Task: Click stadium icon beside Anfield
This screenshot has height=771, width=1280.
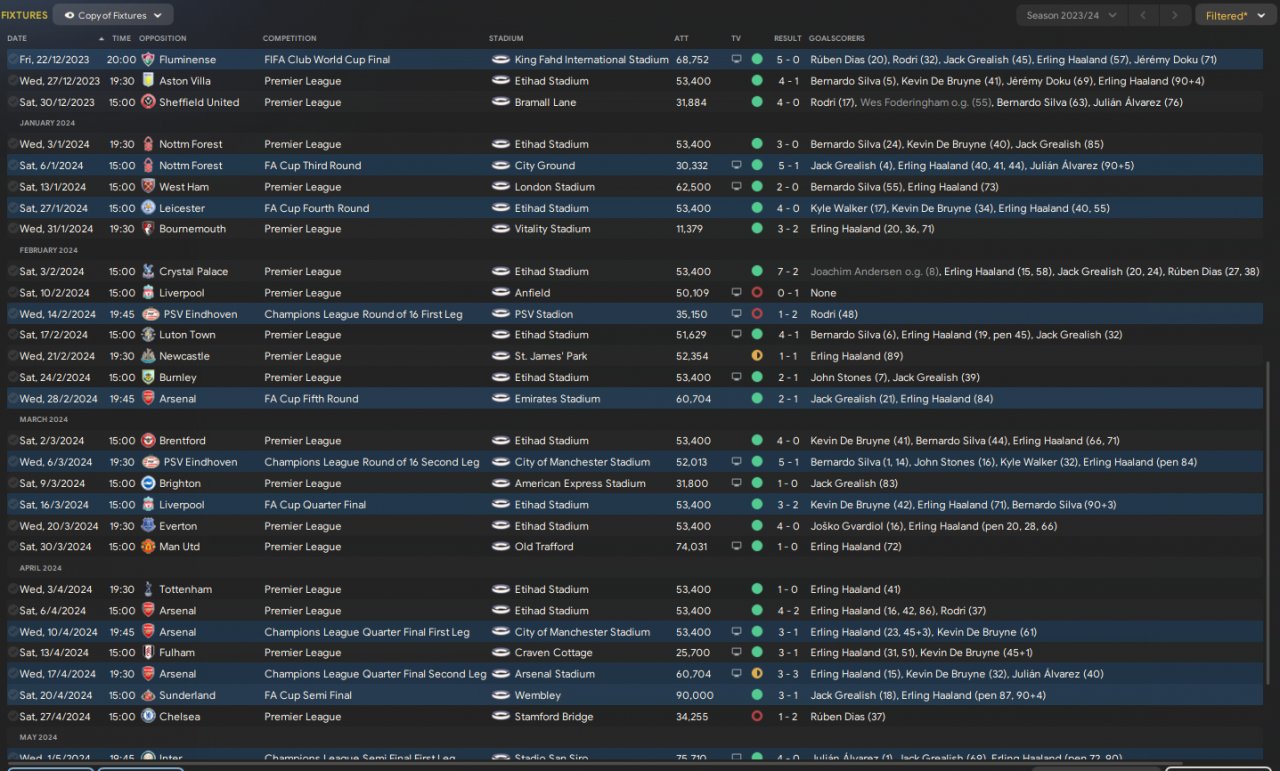Action: pos(501,293)
